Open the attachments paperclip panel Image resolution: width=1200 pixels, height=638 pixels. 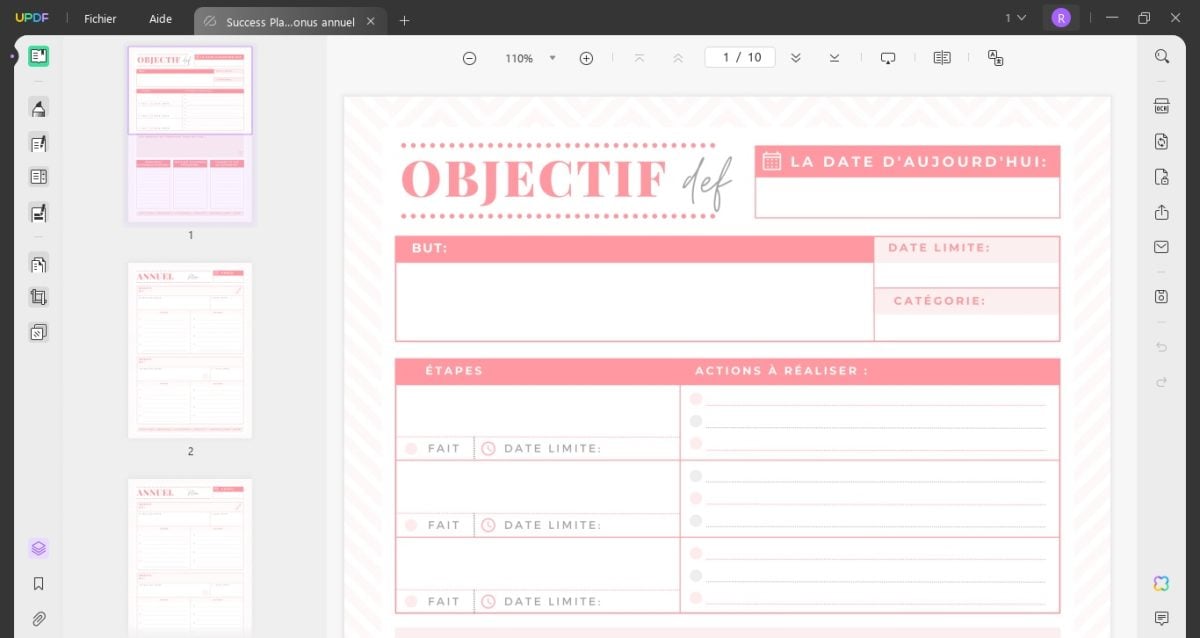coord(38,618)
